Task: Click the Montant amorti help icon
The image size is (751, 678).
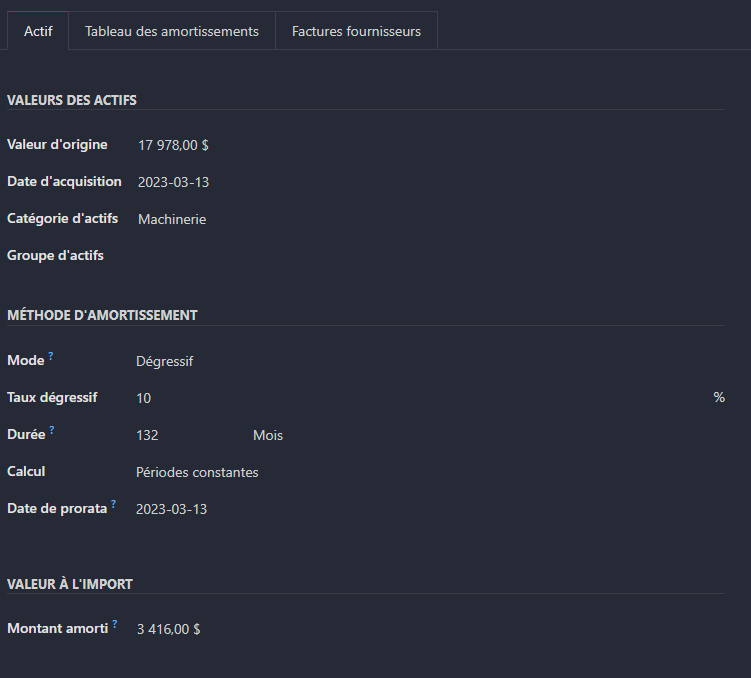Action: pyautogui.click(x=114, y=624)
